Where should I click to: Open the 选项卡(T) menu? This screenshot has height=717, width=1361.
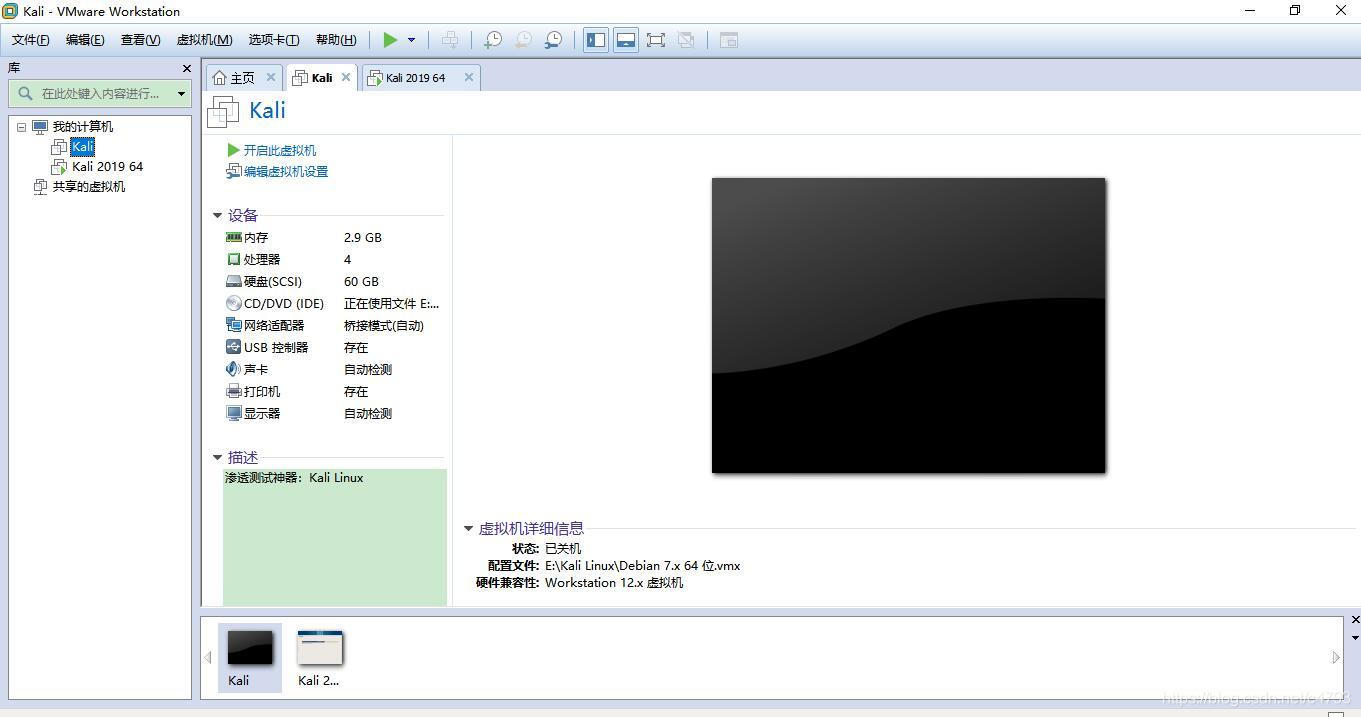274,40
